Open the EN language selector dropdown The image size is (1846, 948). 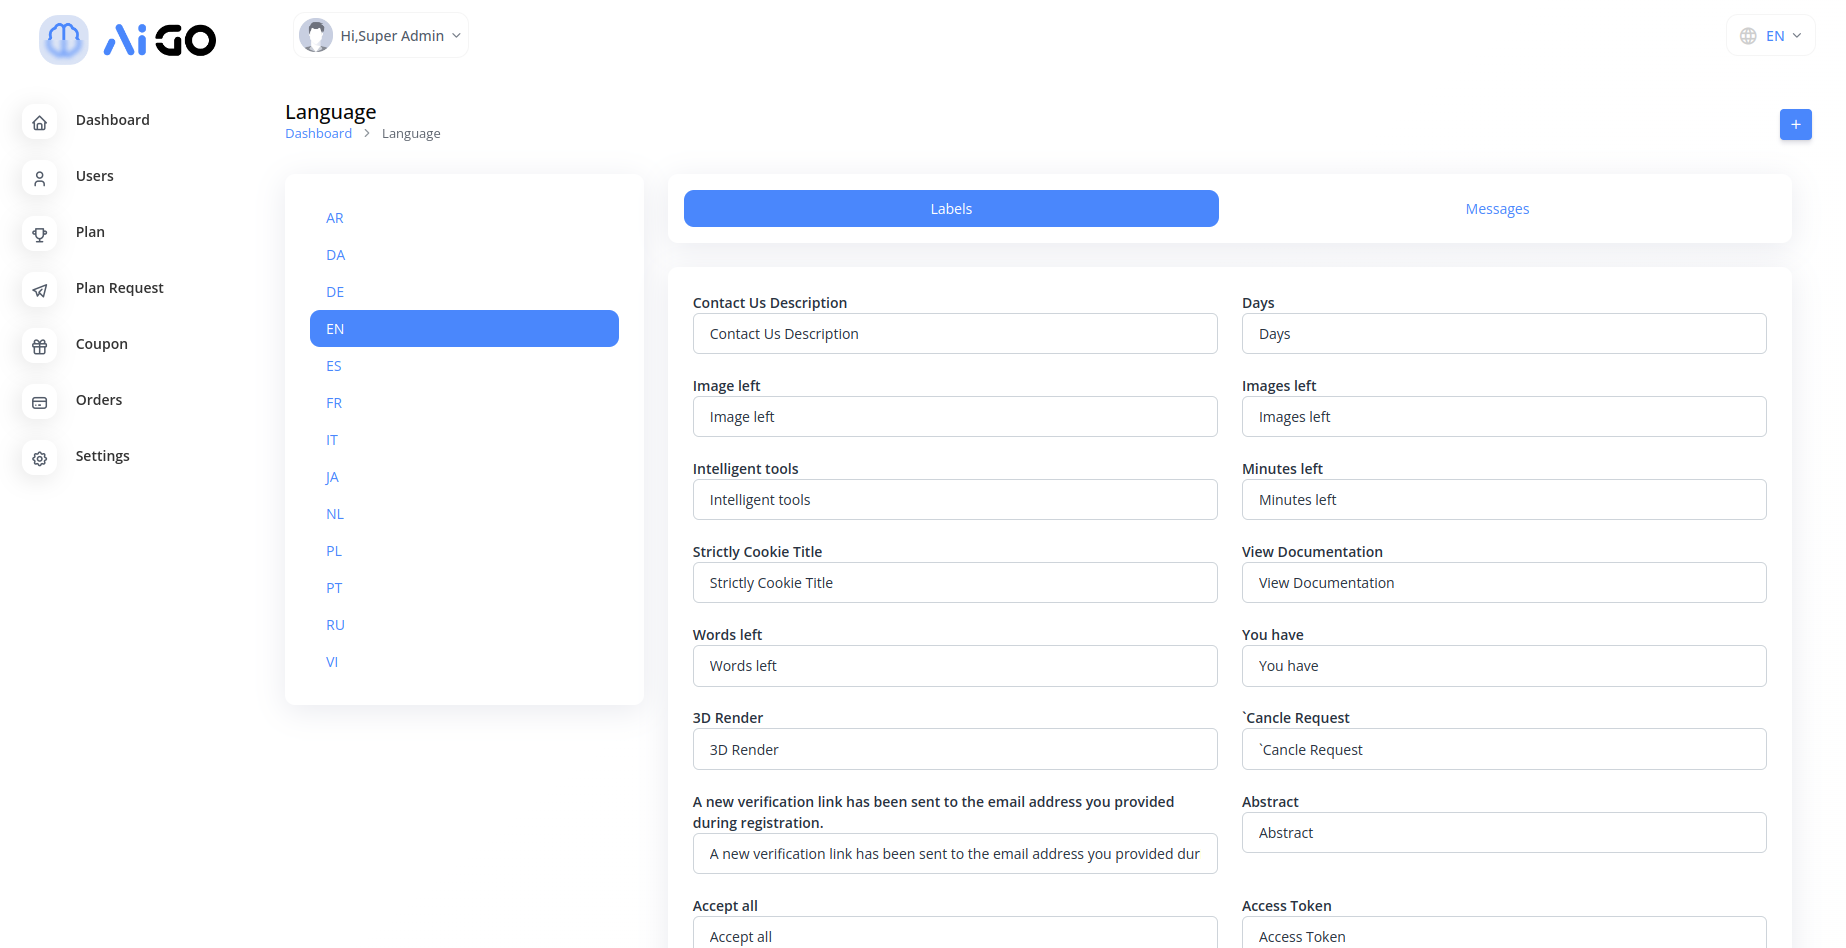point(1770,36)
